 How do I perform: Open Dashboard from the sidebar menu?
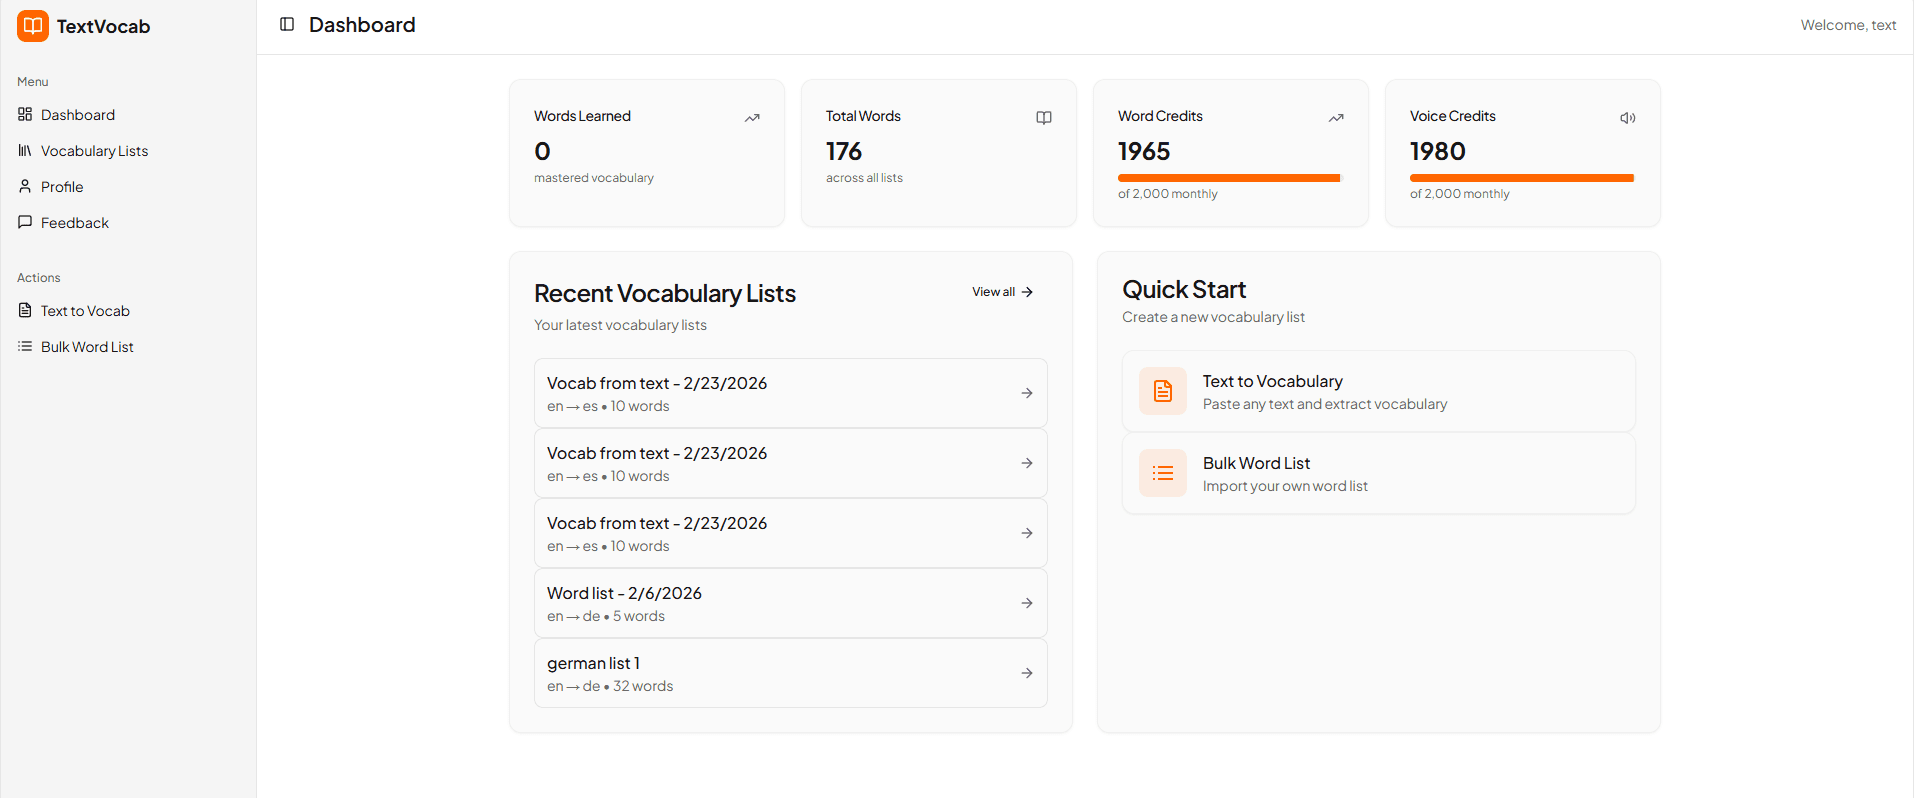click(128, 114)
